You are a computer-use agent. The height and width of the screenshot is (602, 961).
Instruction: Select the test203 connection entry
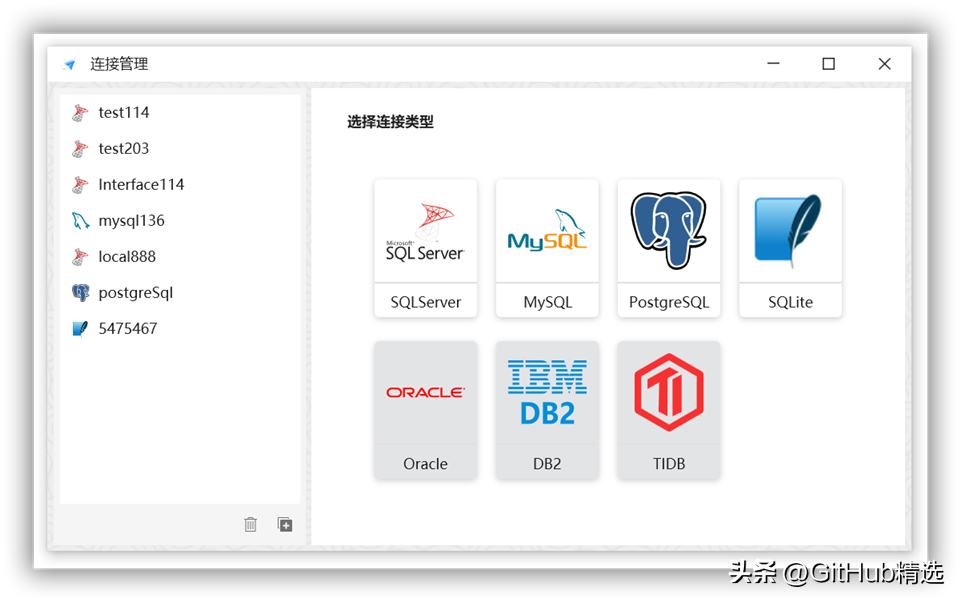pyautogui.click(x=180, y=148)
